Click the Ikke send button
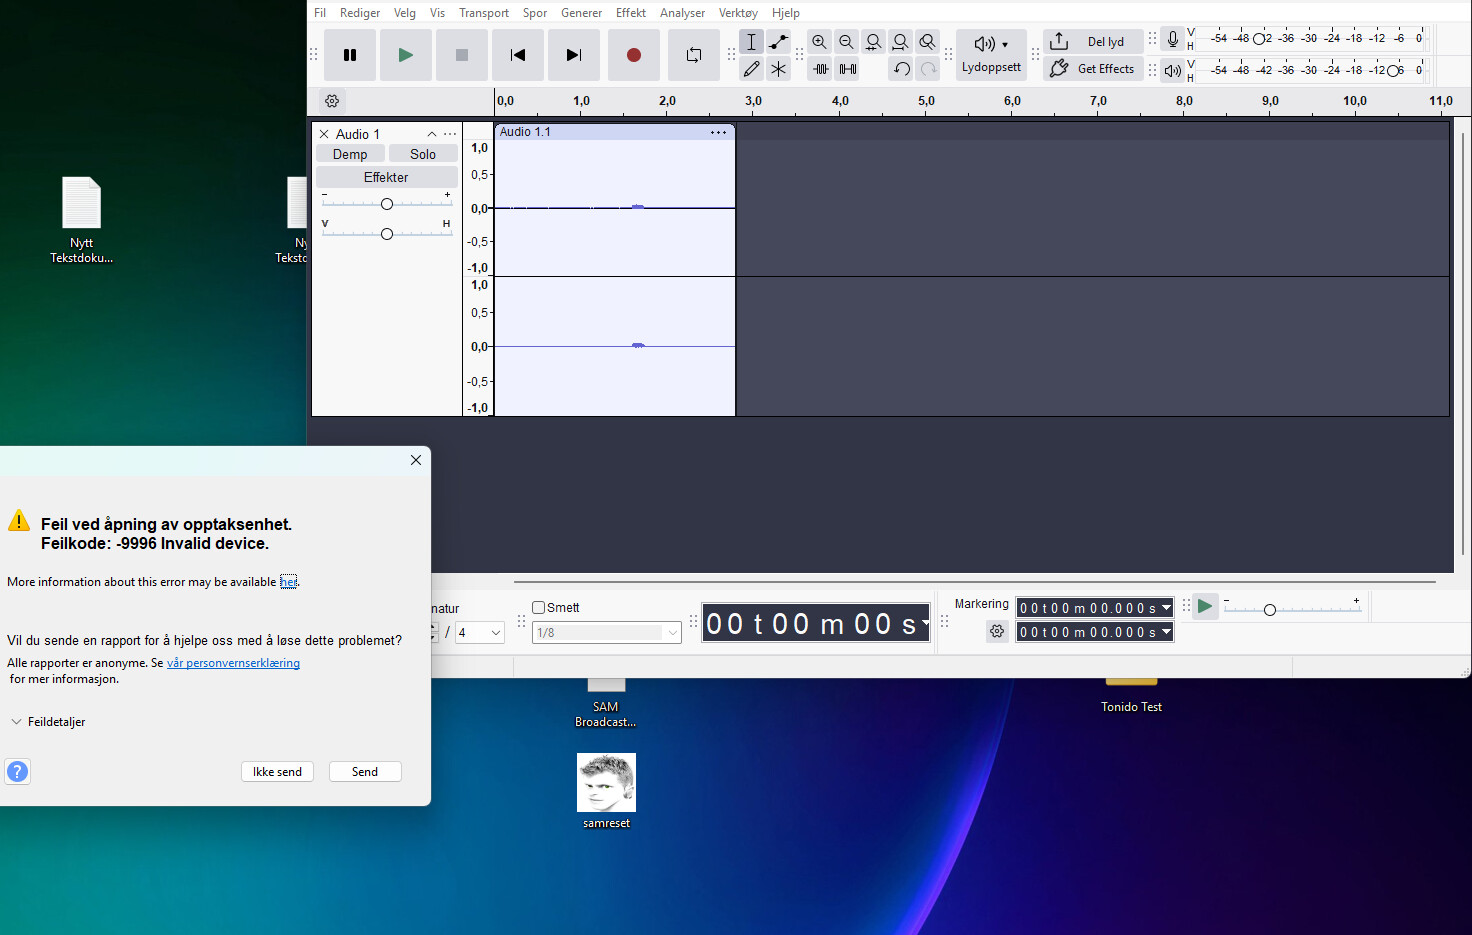Viewport: 1472px width, 935px height. (x=277, y=772)
